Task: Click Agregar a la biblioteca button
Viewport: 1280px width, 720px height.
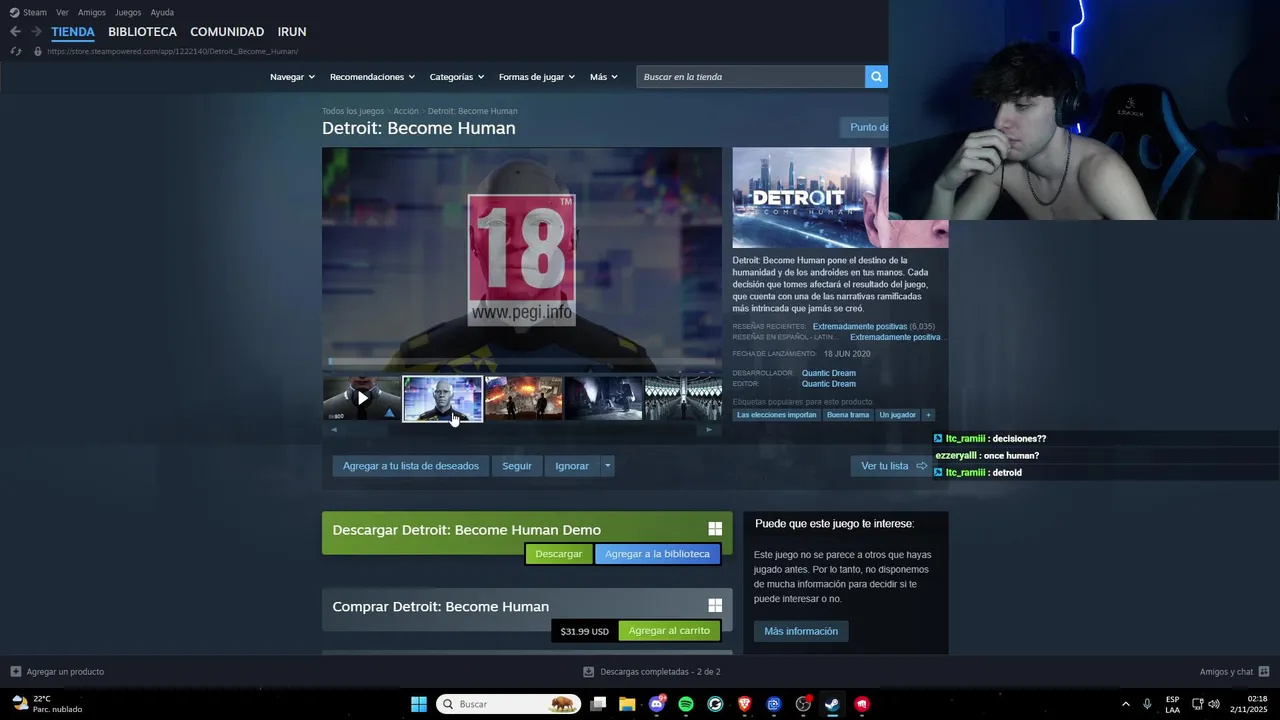Action: click(657, 554)
